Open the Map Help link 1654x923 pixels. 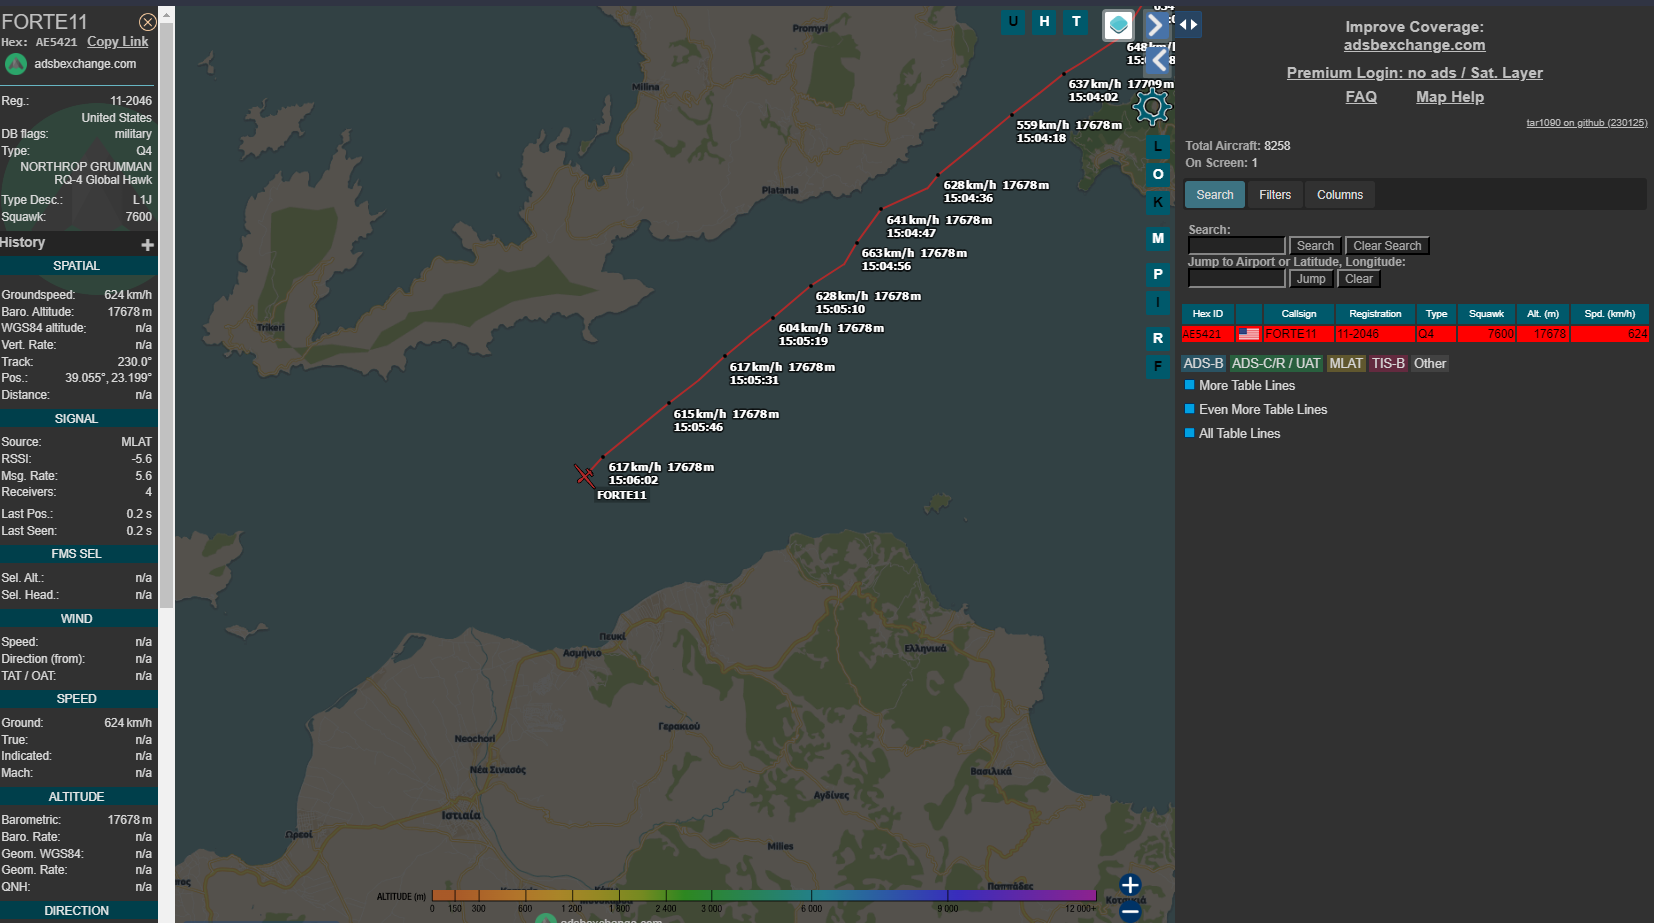click(1450, 97)
